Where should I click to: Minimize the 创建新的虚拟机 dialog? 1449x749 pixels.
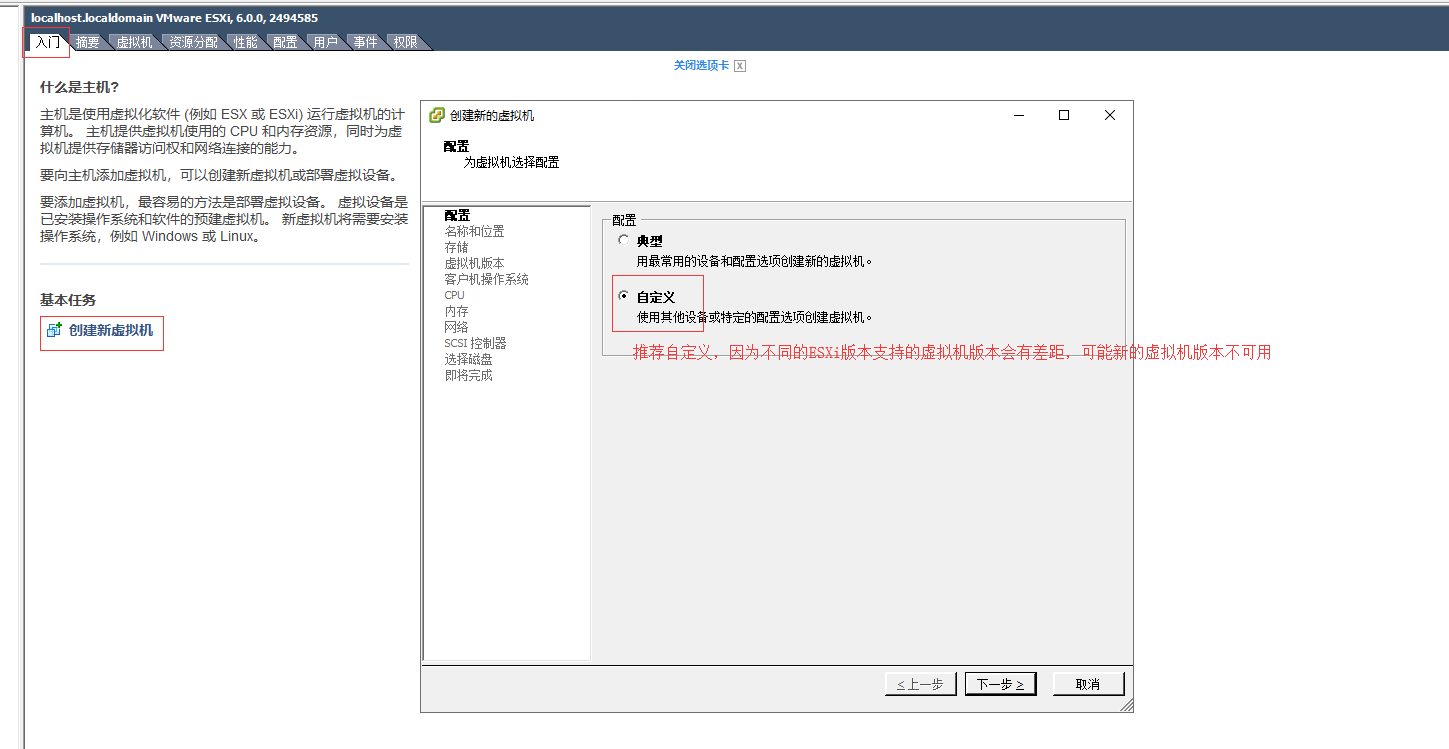[x=1018, y=115]
